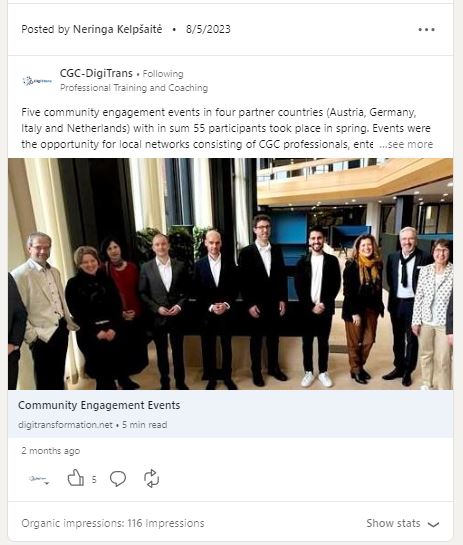Open the CGC-DigiTrans page name

[x=96, y=73]
